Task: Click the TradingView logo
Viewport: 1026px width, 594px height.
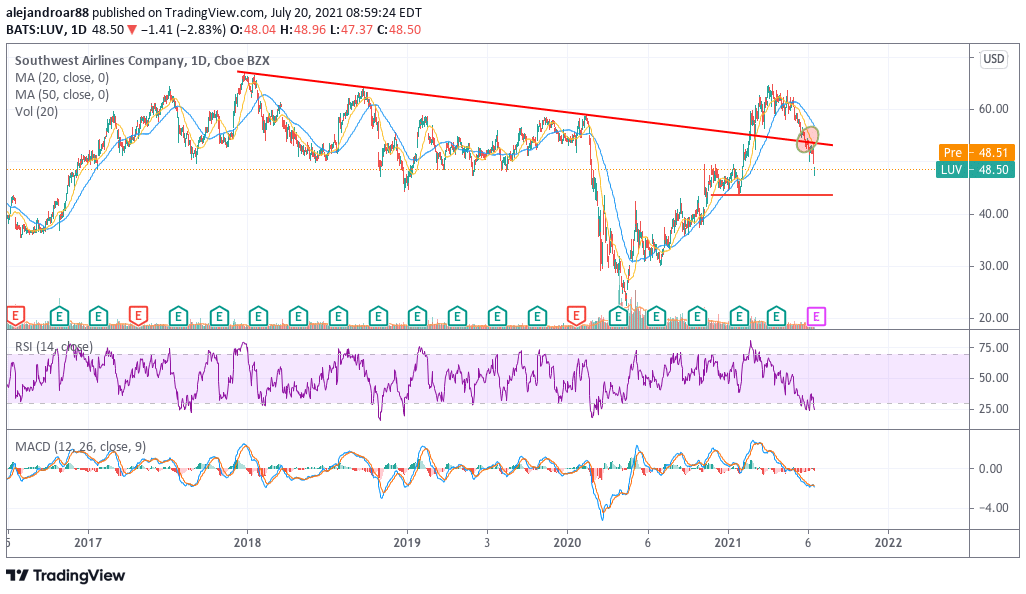Action: pyautogui.click(x=65, y=576)
